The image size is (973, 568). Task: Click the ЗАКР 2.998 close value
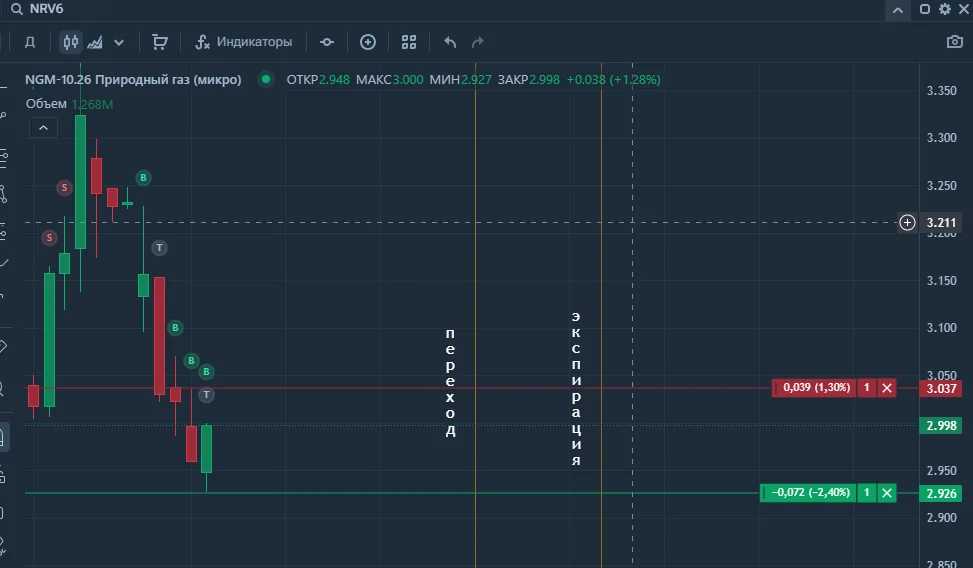click(529, 79)
